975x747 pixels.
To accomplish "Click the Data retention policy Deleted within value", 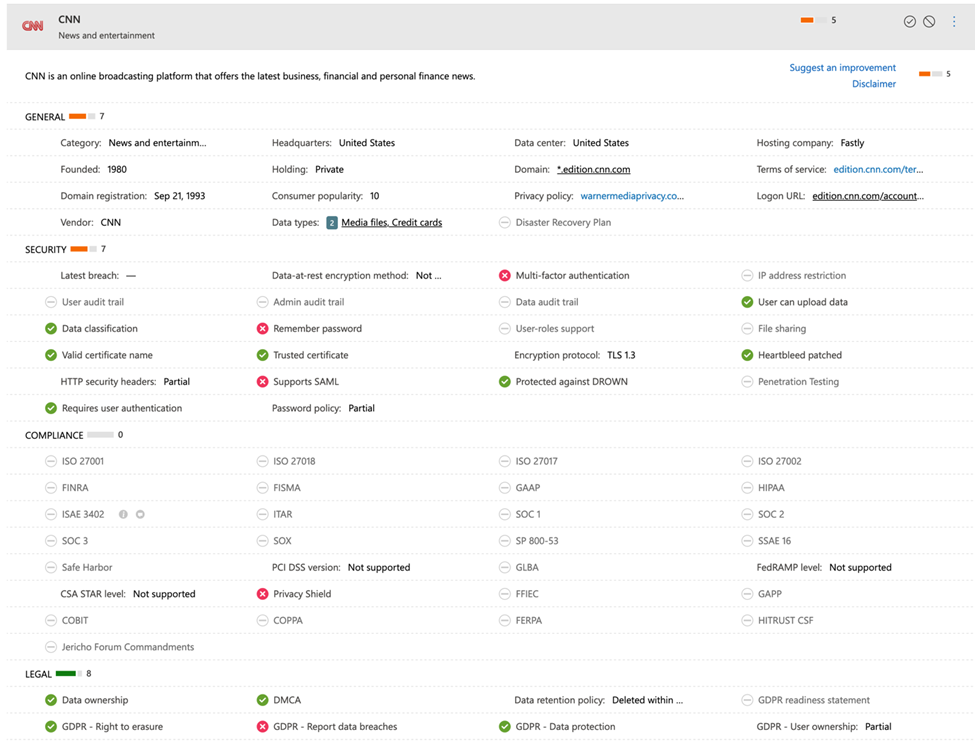I will pyautogui.click(x=647, y=700).
